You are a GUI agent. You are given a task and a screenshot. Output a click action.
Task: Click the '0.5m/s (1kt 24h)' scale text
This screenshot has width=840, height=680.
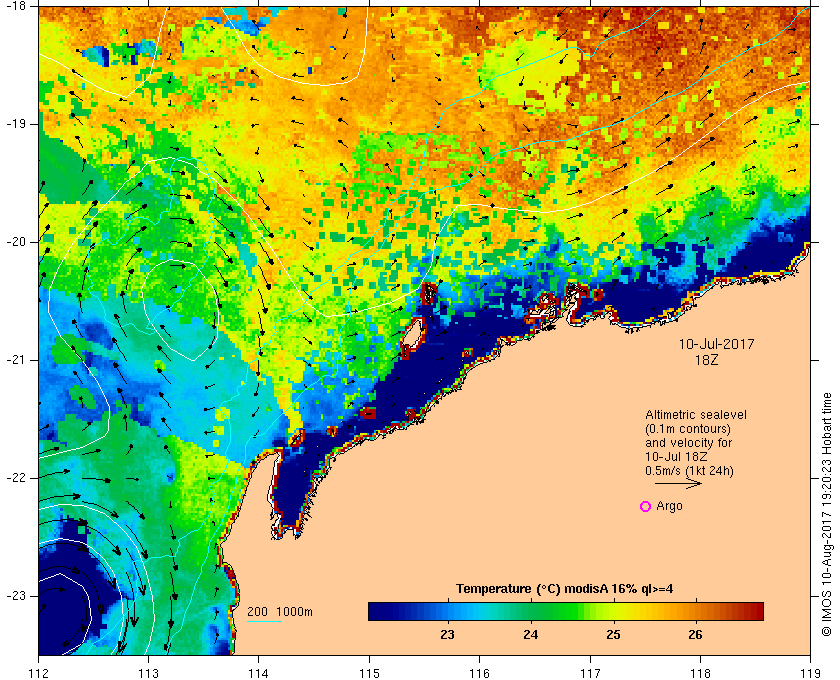click(x=689, y=471)
